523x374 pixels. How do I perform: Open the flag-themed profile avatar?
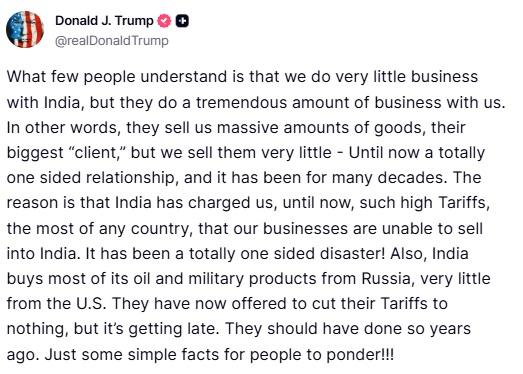(25, 30)
